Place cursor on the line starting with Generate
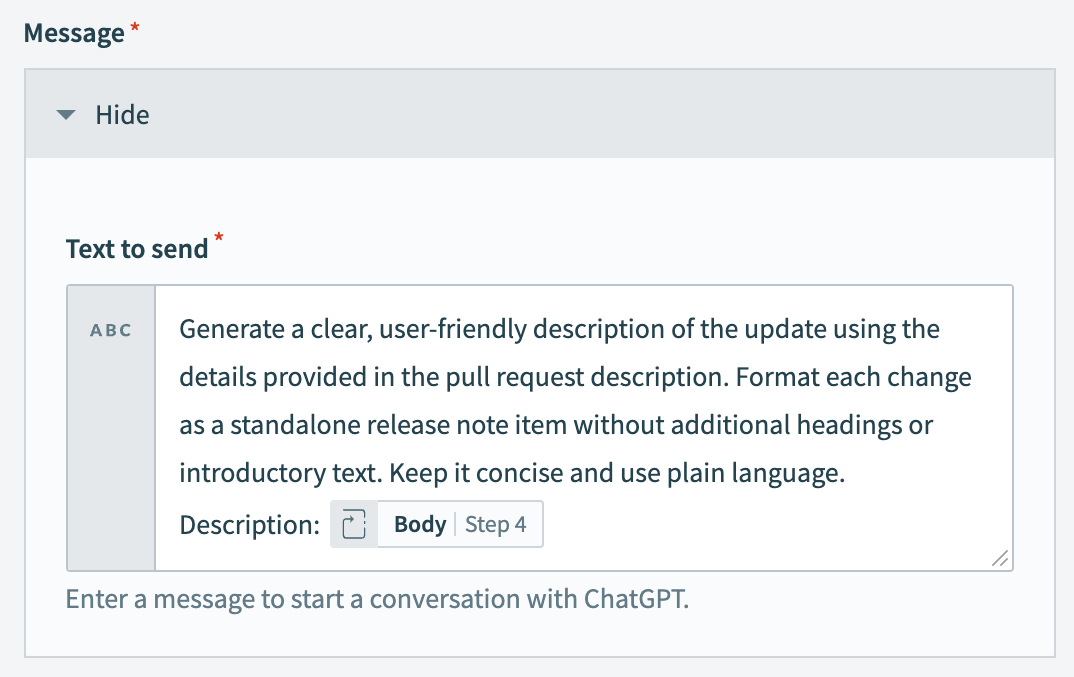The image size is (1074, 677). point(559,329)
